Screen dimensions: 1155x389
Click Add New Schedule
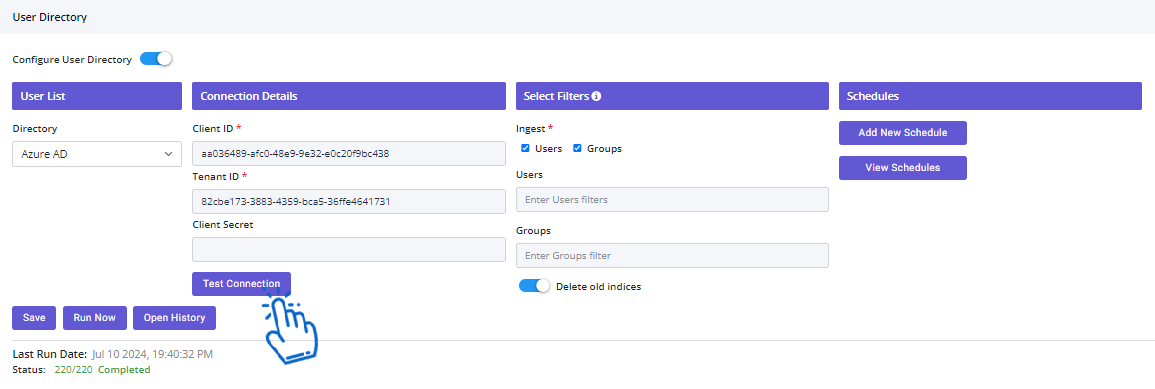902,133
